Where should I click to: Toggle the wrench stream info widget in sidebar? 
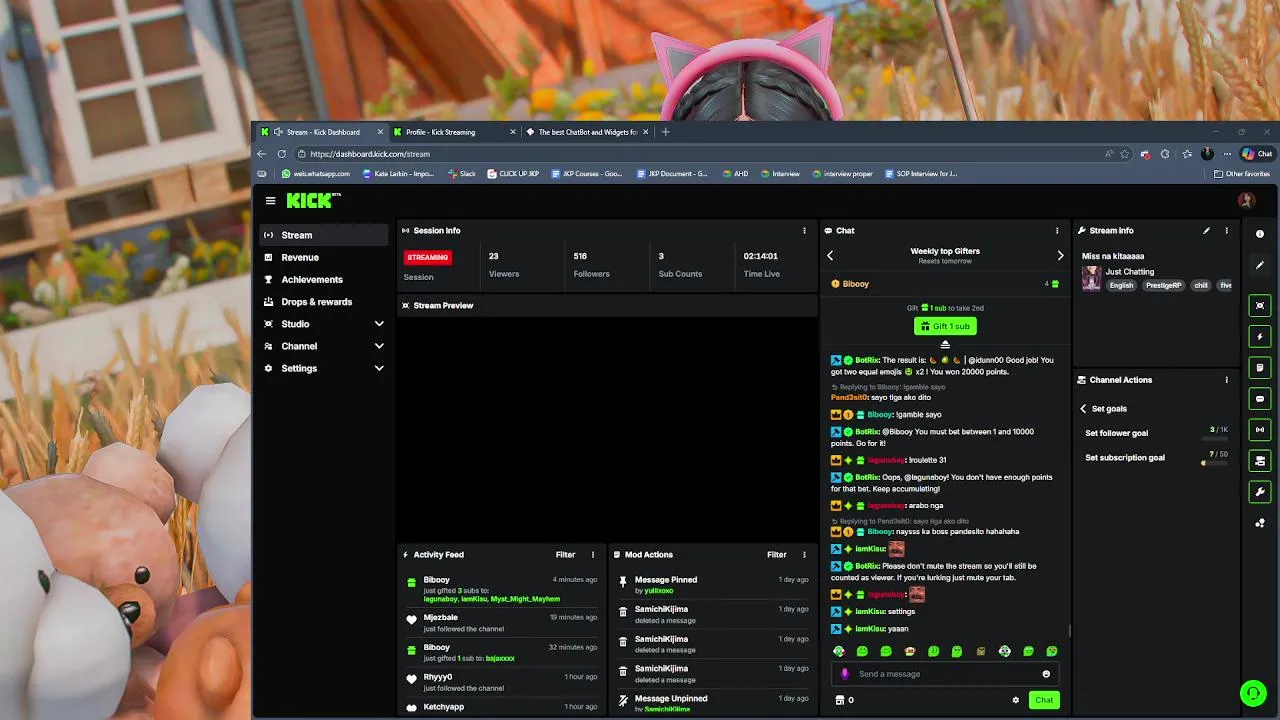tap(1260, 492)
